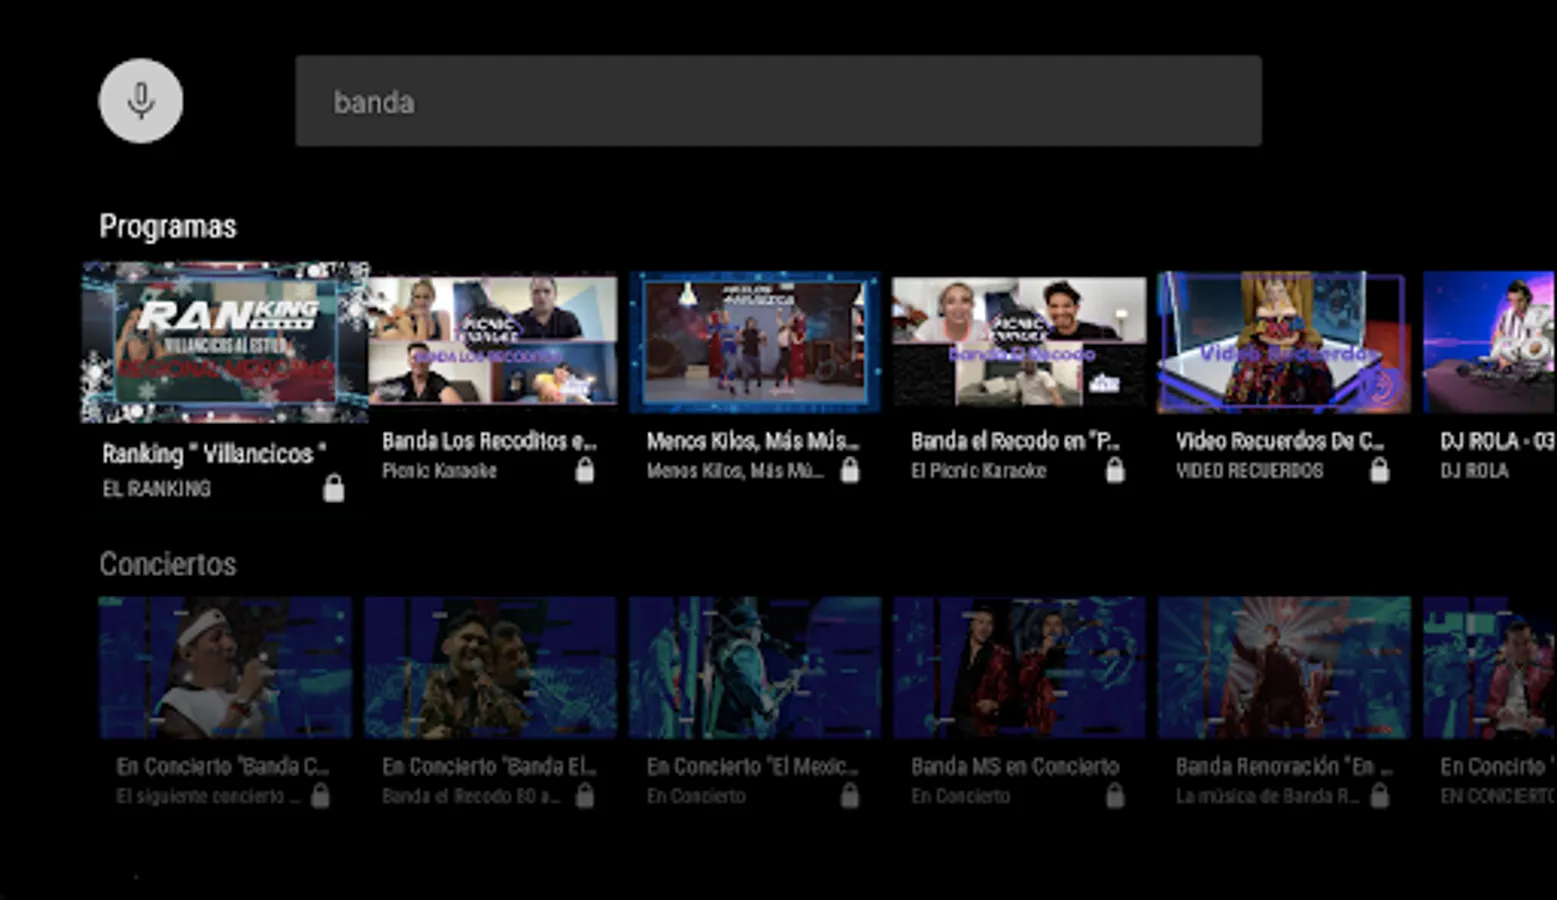This screenshot has height=900, width=1557.
Task: Click the "El Picnic Karaoke" subtitle under Banda el Recodo
Action: point(978,470)
